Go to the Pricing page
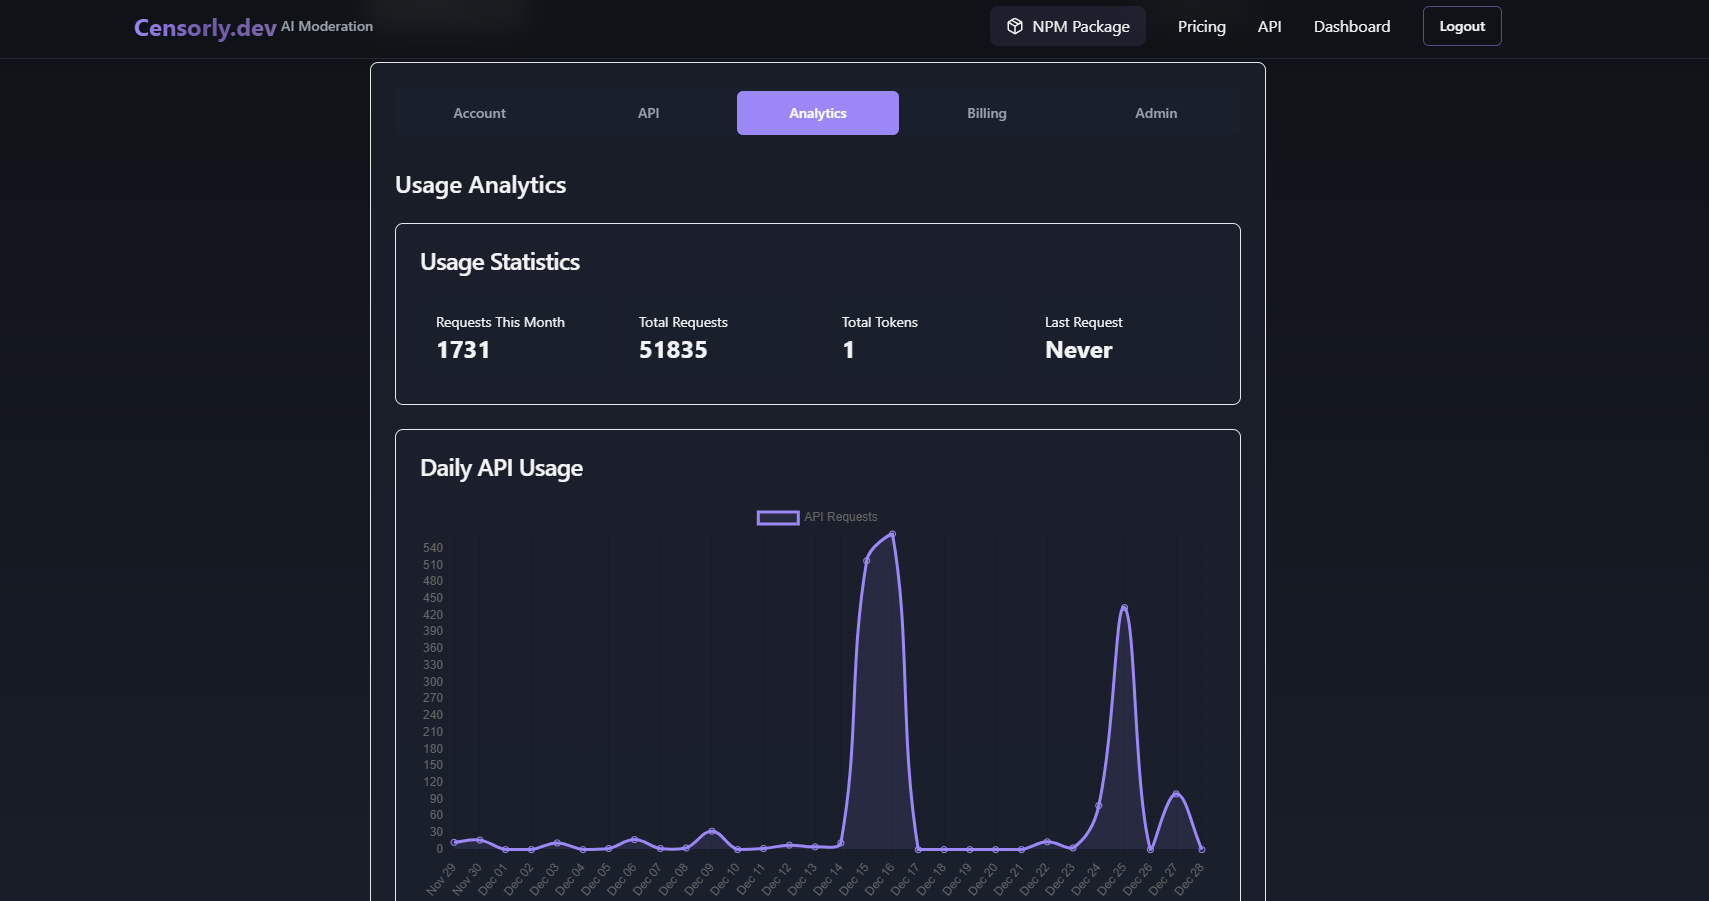Screen dimensions: 1709x901 pos(1201,26)
